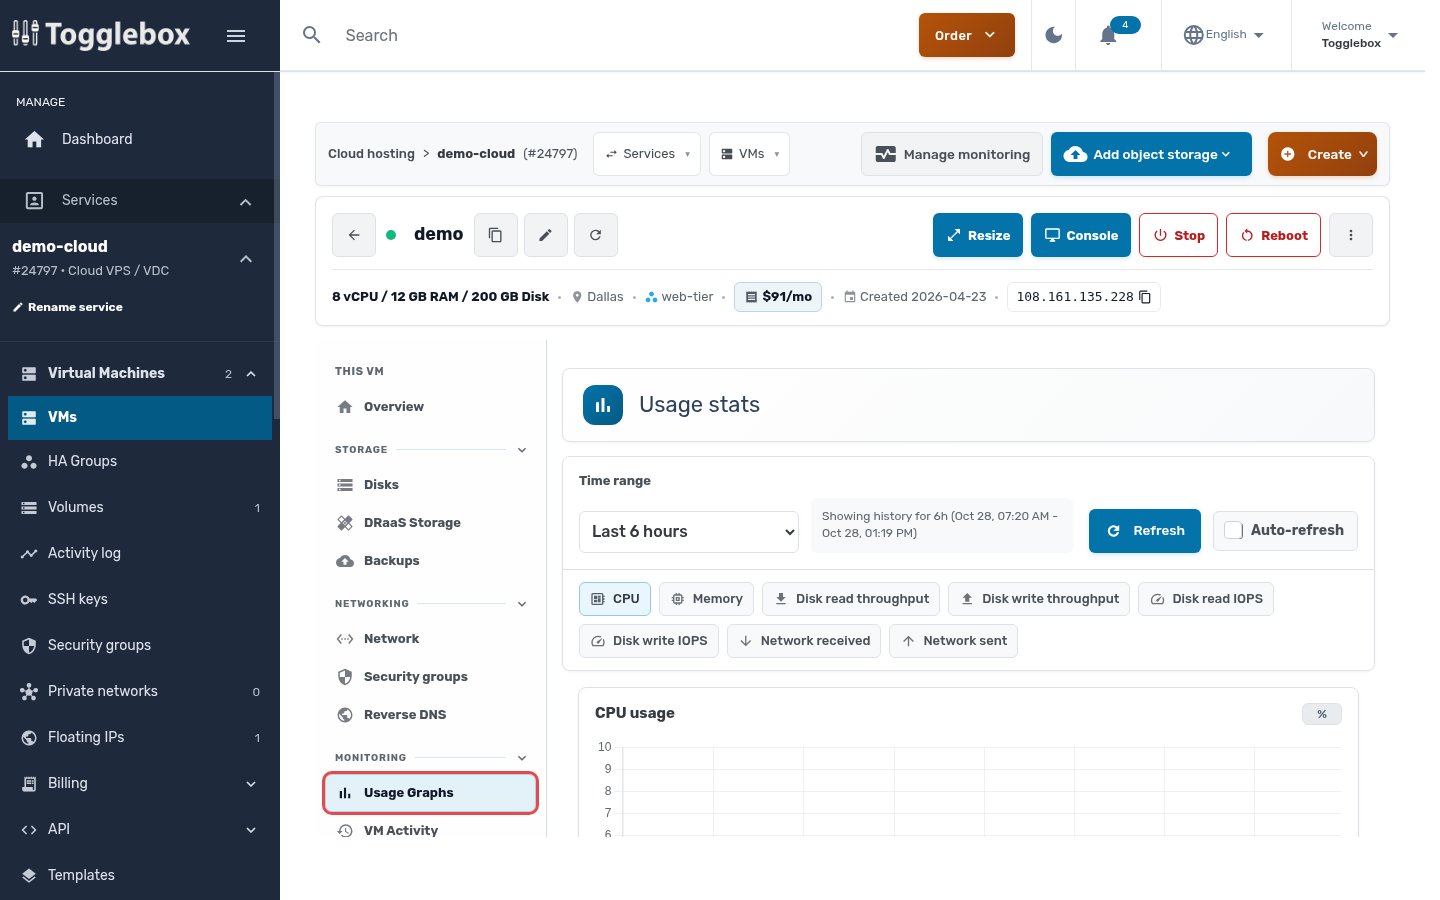1440x900 pixels.
Task: Select the Disk read throughput tab
Action: (x=851, y=599)
